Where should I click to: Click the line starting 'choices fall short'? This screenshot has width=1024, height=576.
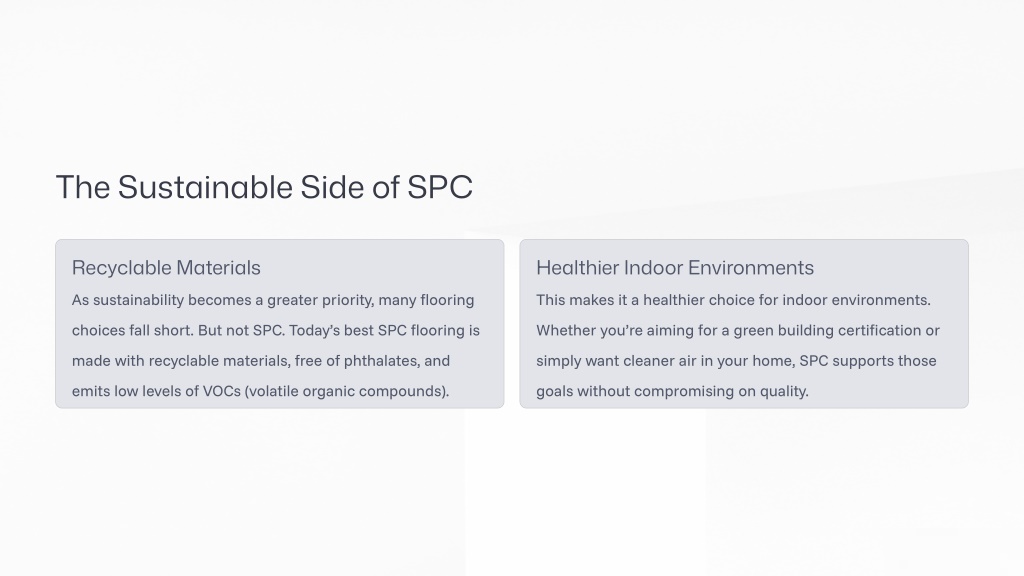(x=276, y=330)
